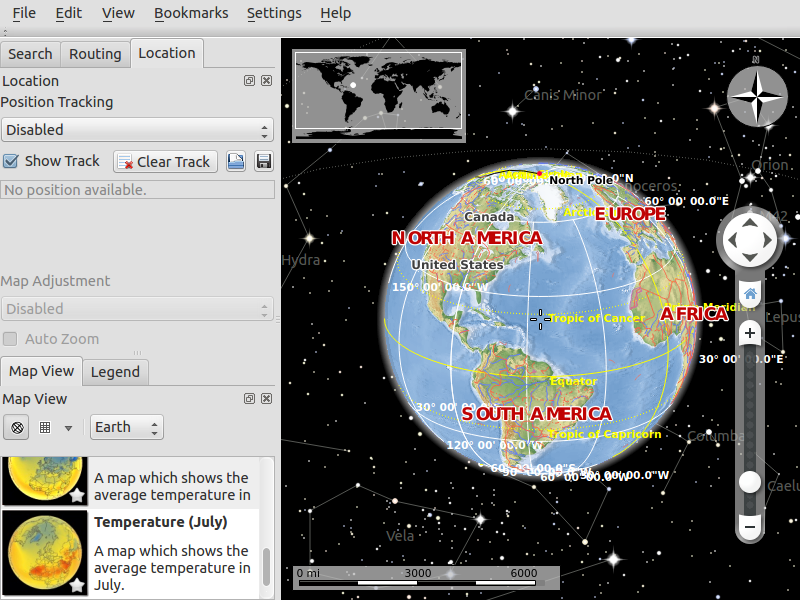This screenshot has height=600, width=800.
Task: Click the compass rose on the map
Action: 757,97
